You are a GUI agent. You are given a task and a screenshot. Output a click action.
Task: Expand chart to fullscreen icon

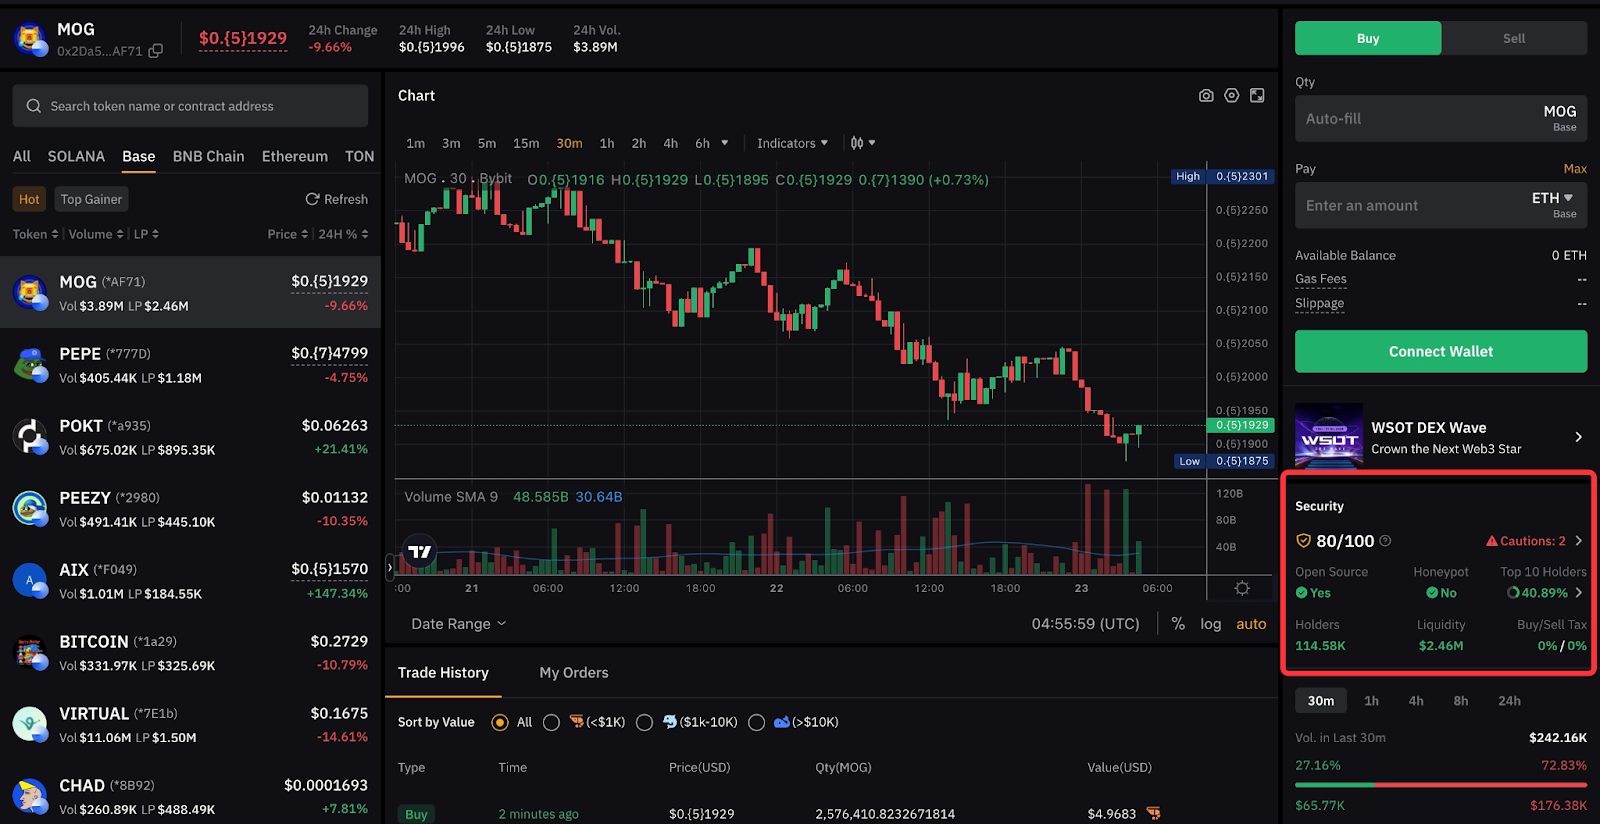coord(1257,95)
